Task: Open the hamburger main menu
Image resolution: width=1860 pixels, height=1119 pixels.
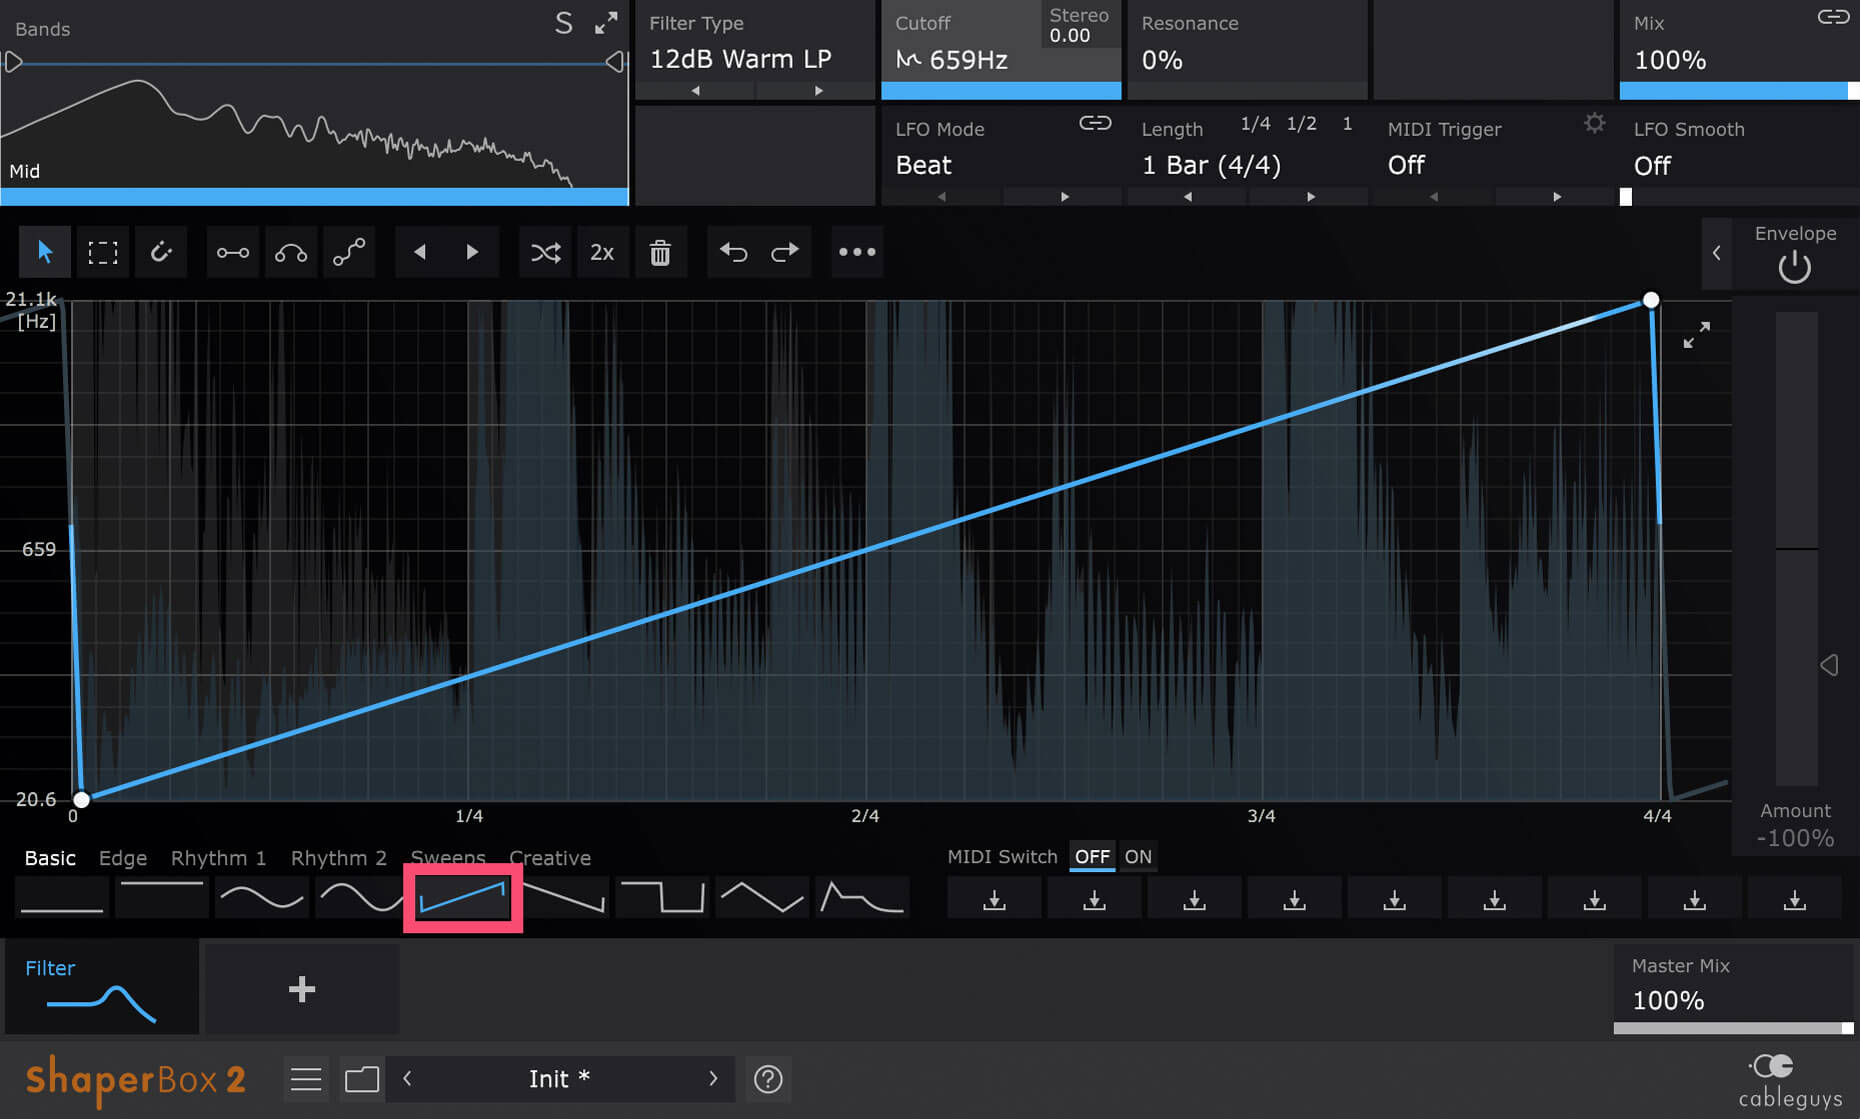Action: pos(306,1080)
